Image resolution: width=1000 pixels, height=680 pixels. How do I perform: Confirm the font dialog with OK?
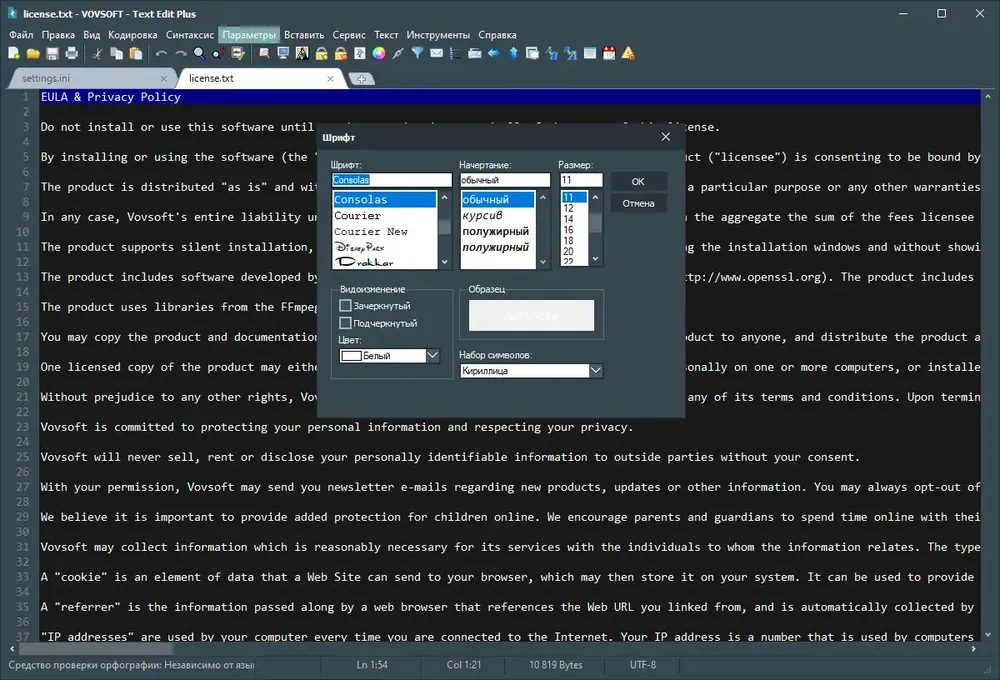(x=638, y=182)
